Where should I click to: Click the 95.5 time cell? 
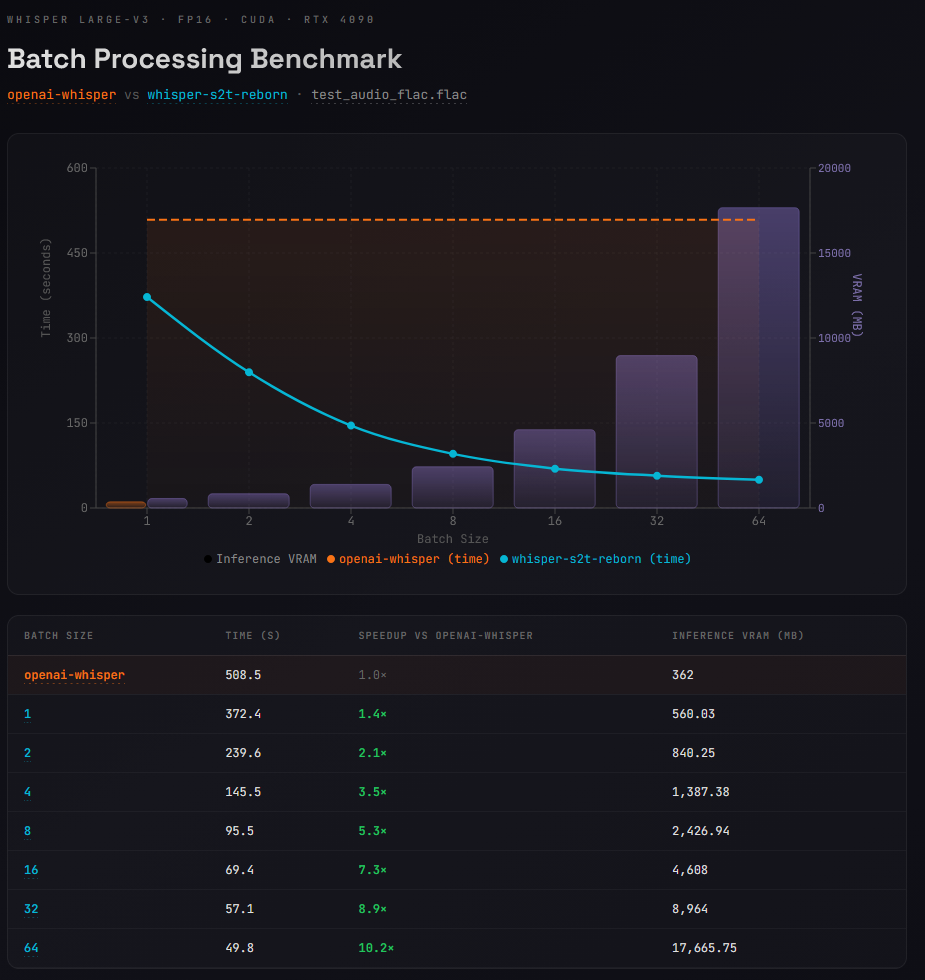point(239,831)
